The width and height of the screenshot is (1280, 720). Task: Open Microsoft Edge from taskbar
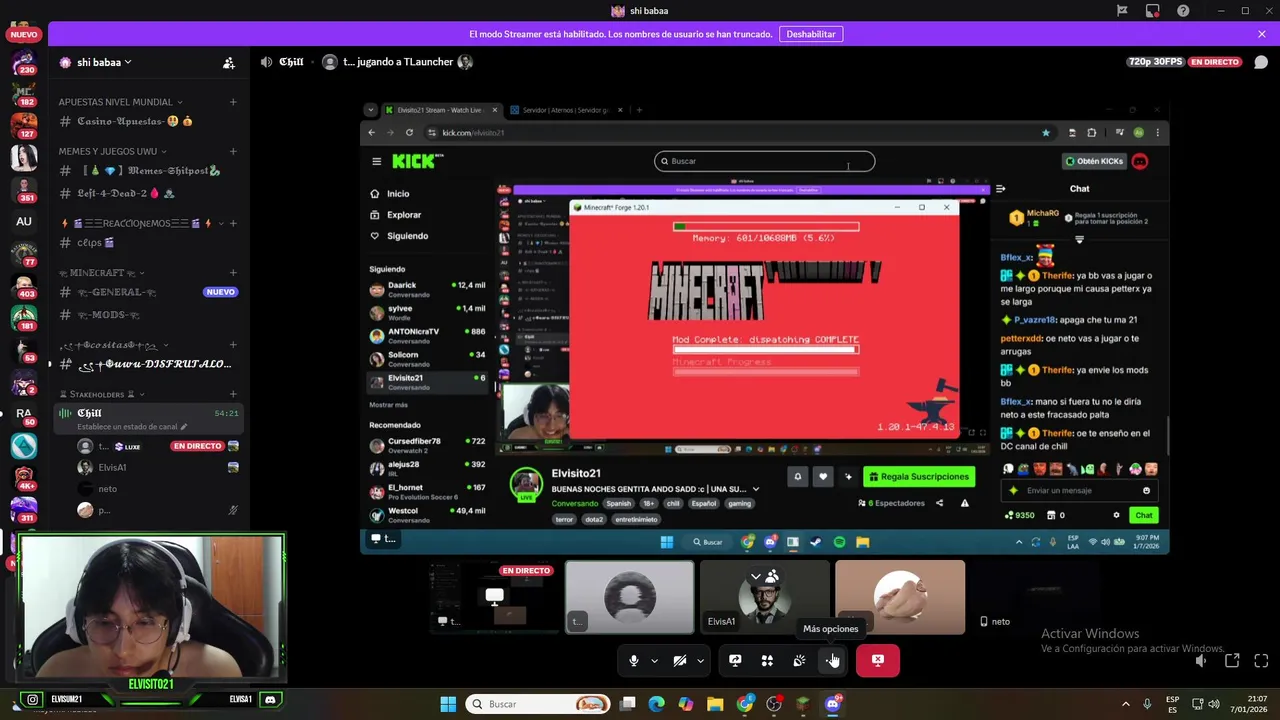(656, 704)
